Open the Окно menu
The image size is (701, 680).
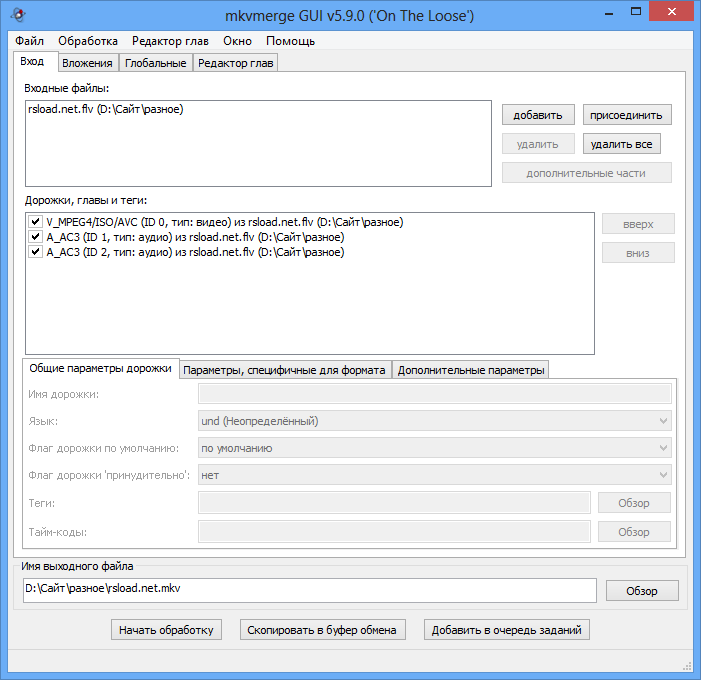237,41
